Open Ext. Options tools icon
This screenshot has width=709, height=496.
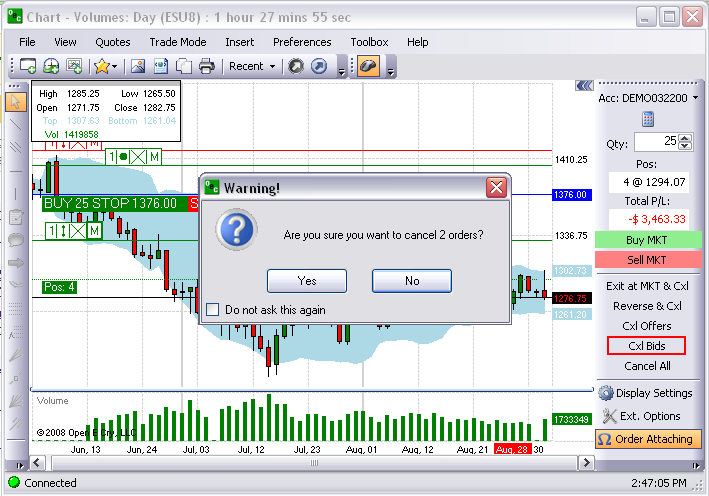click(x=608, y=416)
